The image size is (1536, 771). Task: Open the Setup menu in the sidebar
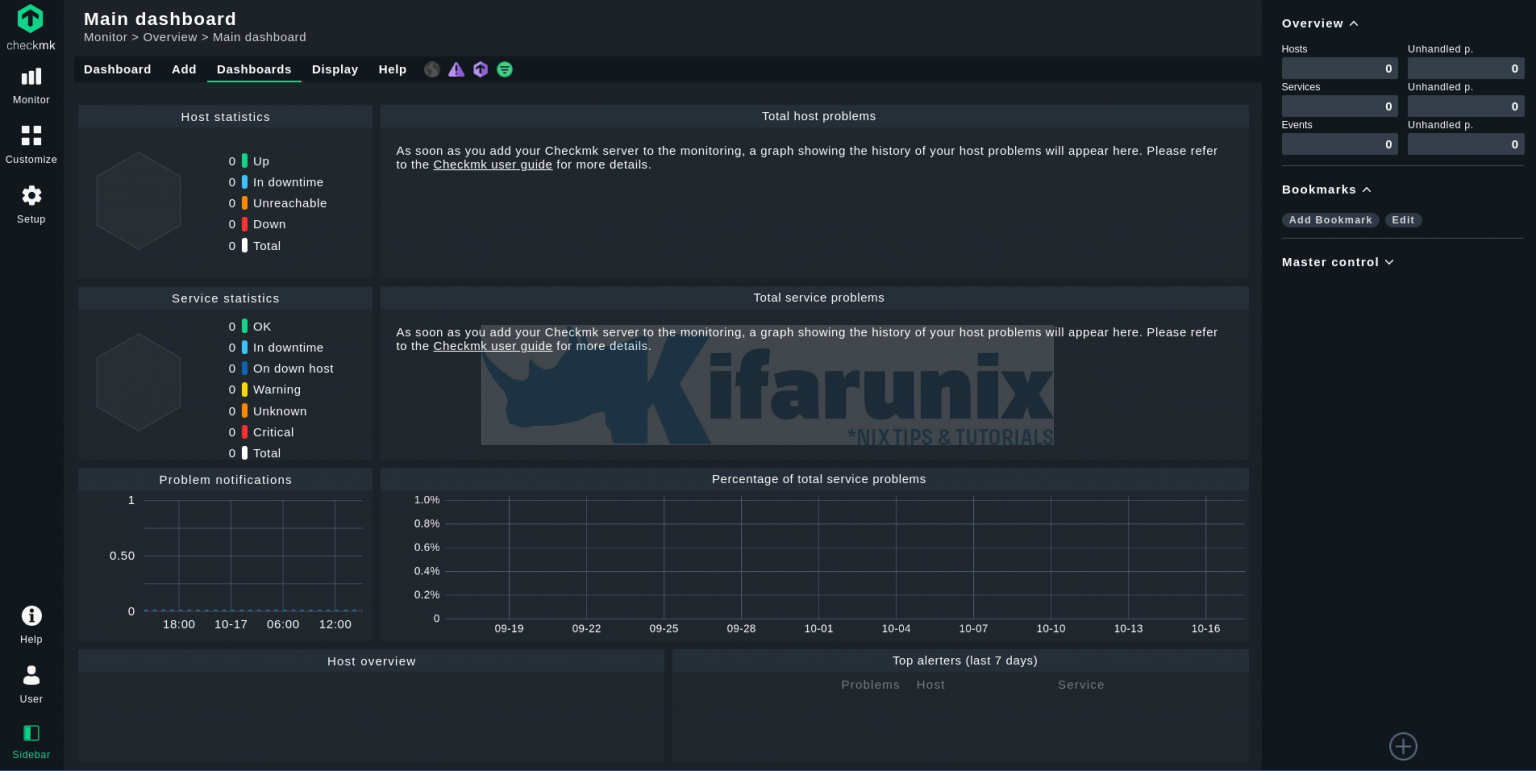(31, 204)
